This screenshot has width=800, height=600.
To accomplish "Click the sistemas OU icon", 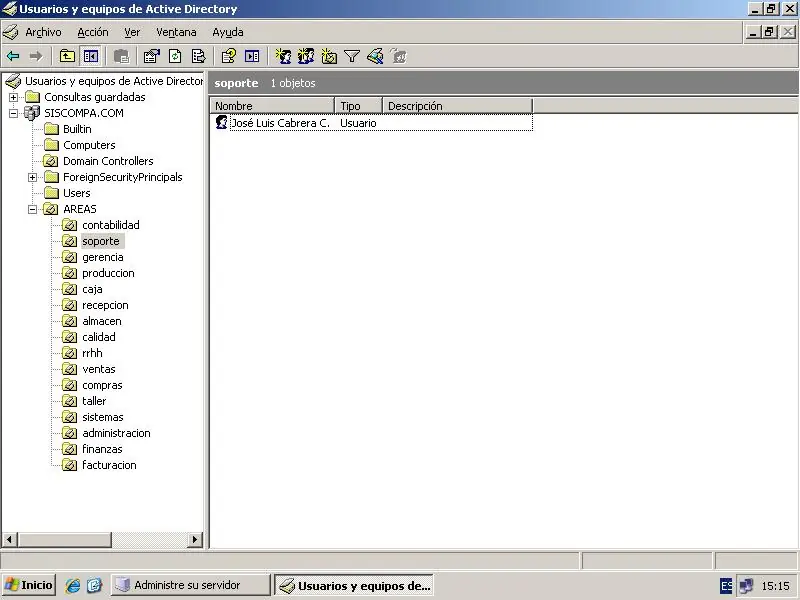I will click(x=69, y=417).
